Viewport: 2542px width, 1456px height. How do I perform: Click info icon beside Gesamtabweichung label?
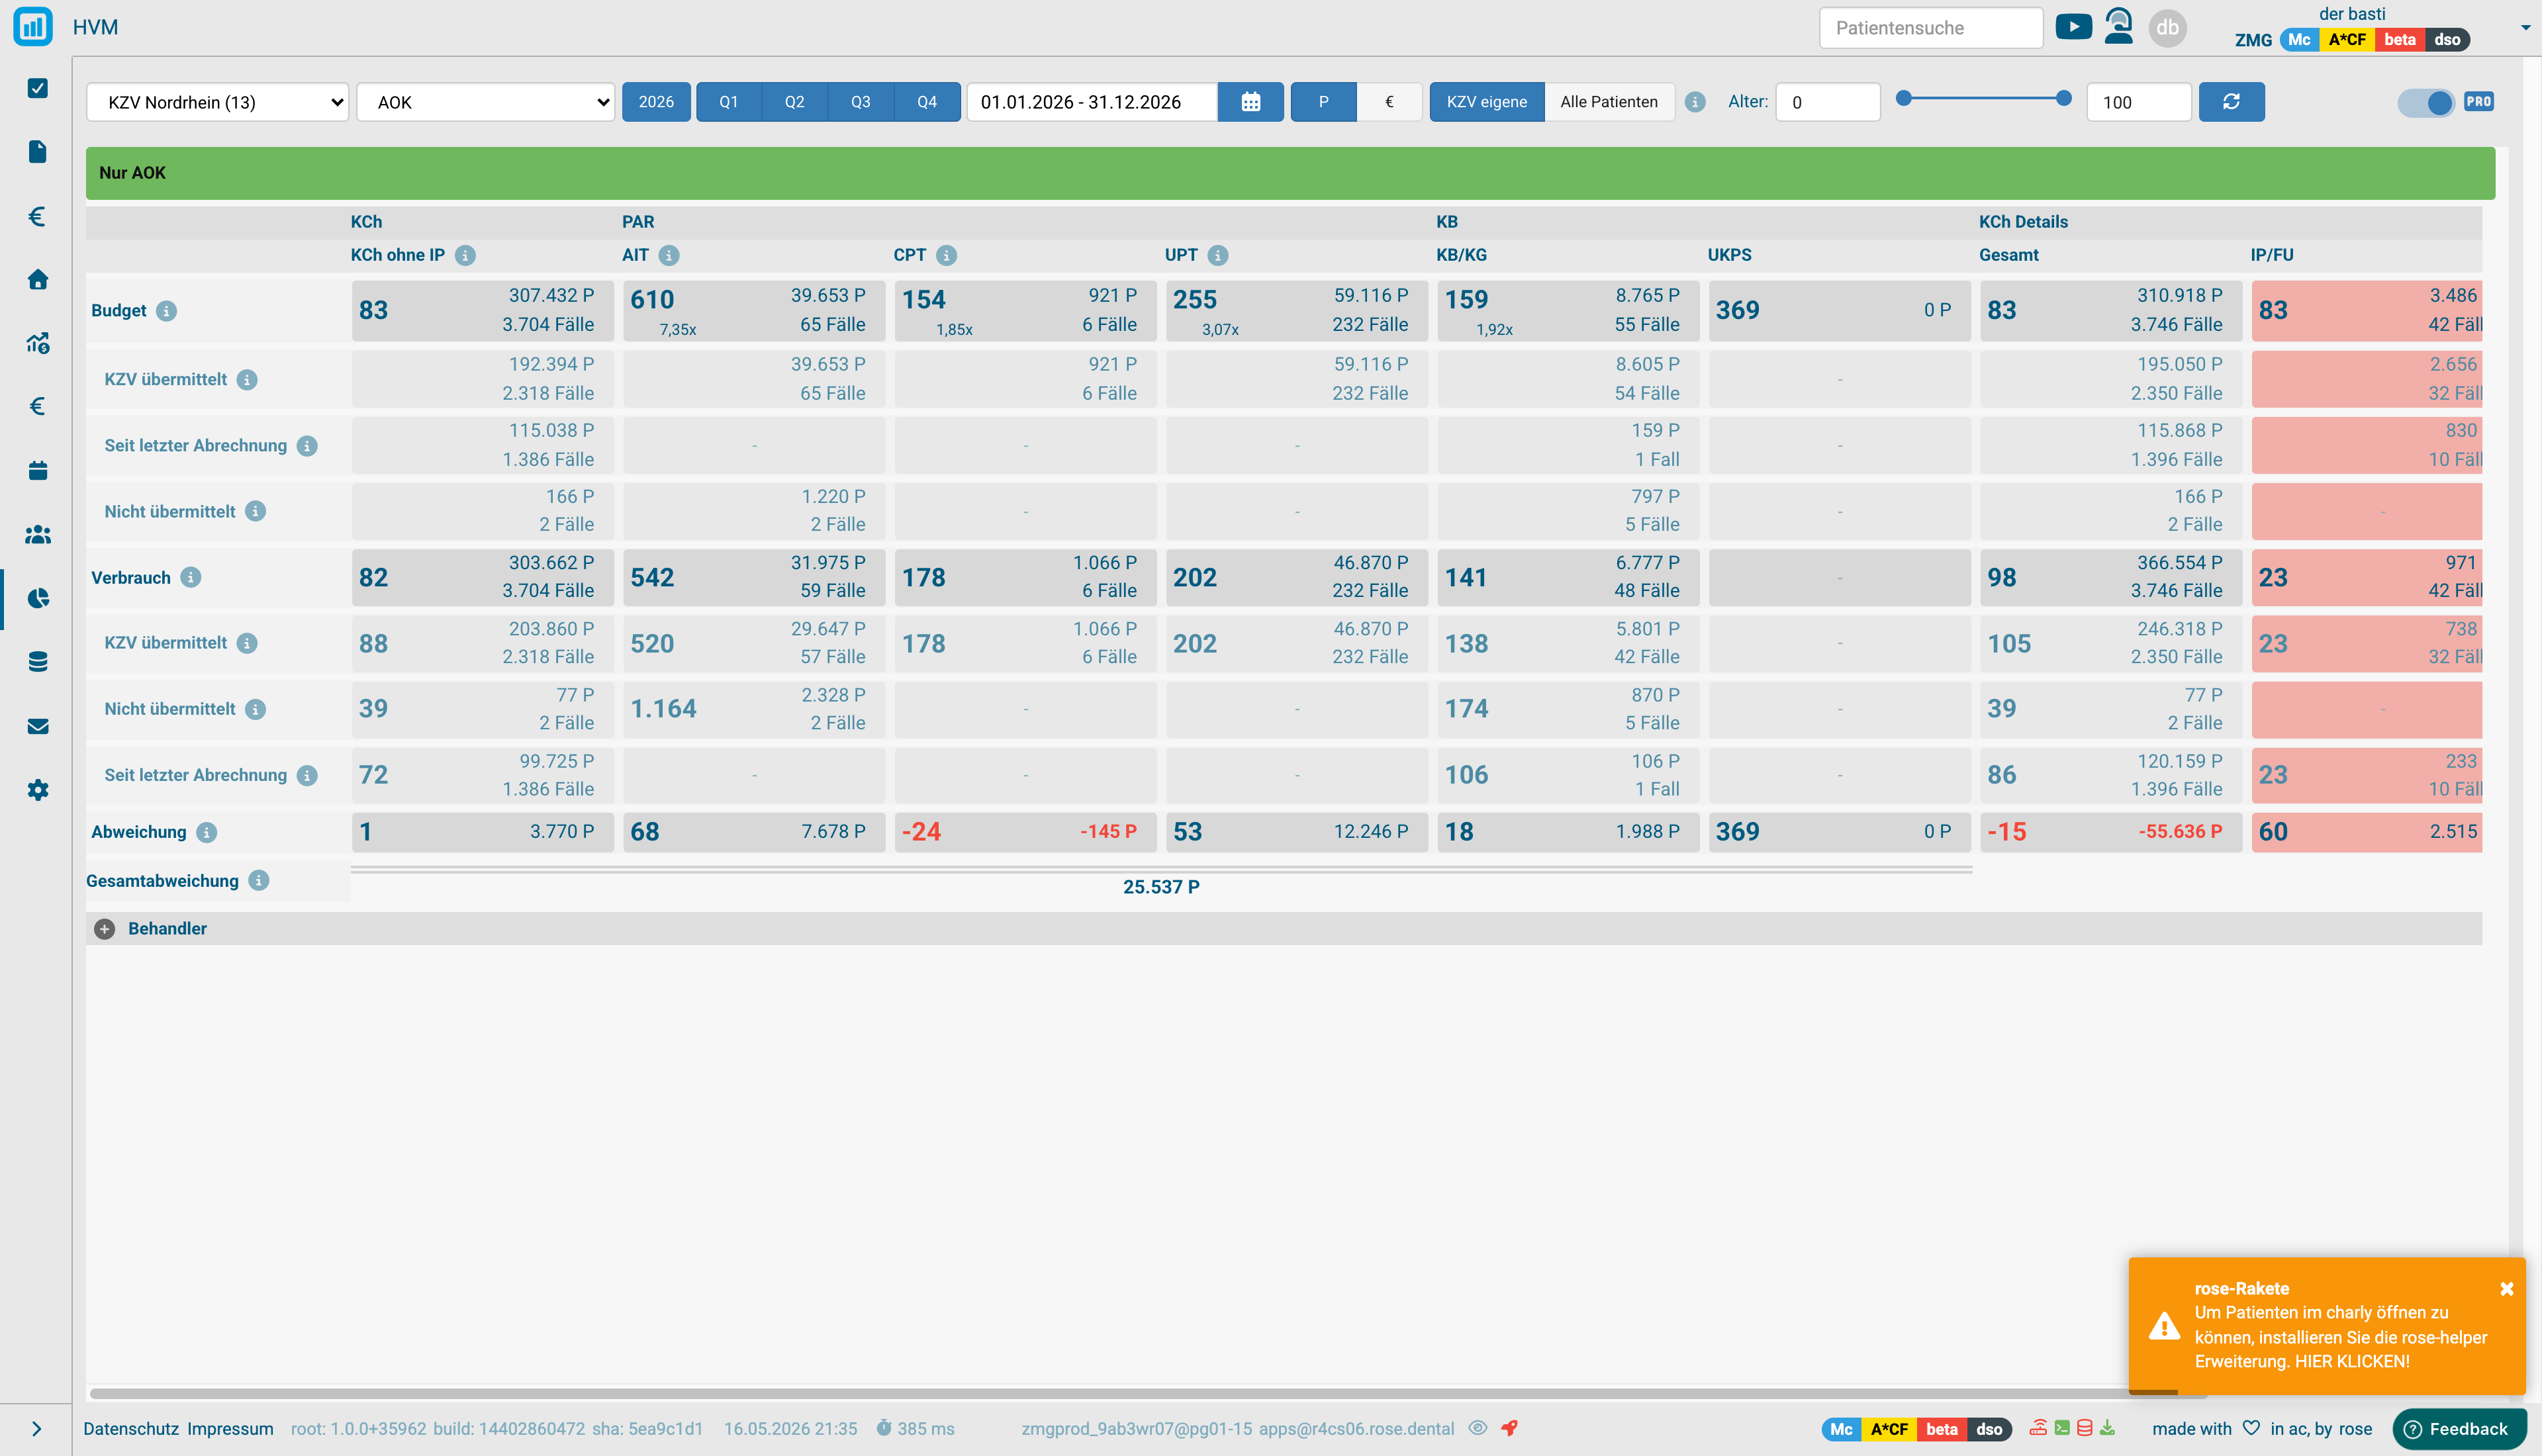(x=258, y=880)
